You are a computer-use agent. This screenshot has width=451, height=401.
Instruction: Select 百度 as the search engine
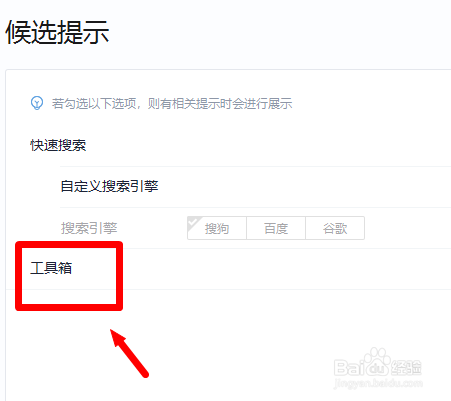coord(276,228)
